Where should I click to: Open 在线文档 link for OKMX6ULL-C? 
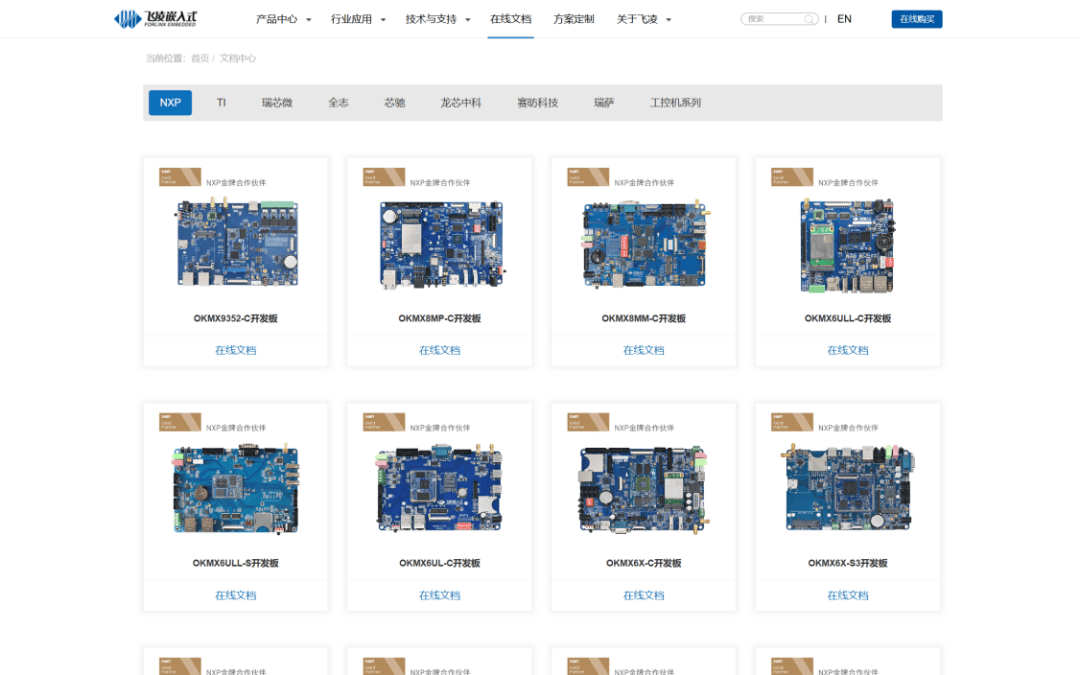[x=848, y=351]
